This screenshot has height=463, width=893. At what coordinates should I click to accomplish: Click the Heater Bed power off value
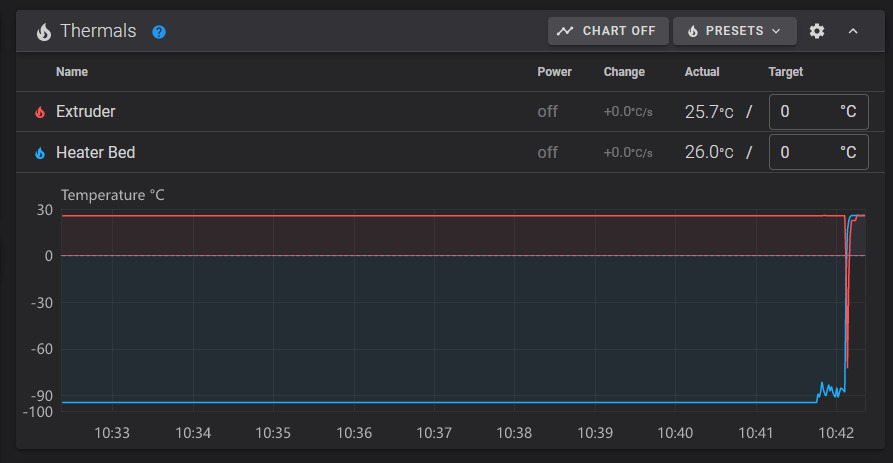click(x=547, y=152)
